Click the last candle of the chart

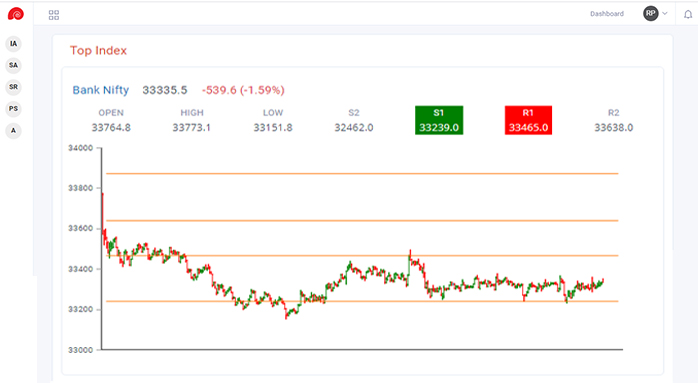click(x=603, y=281)
